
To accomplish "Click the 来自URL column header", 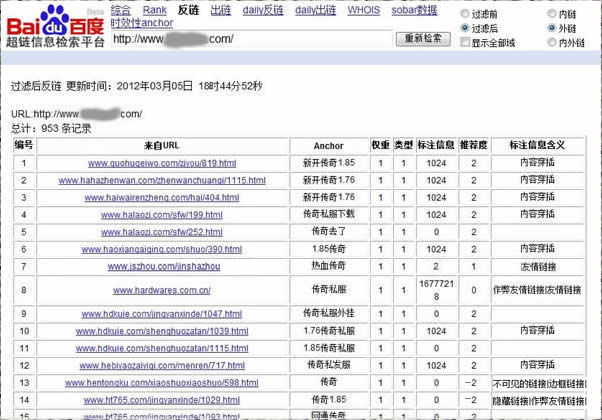I will click(162, 146).
